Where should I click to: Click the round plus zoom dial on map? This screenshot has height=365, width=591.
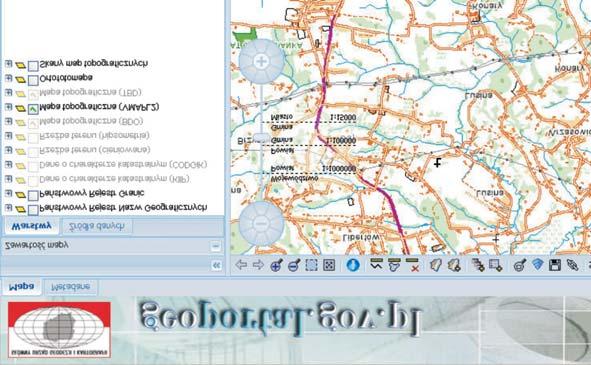pos(261,61)
